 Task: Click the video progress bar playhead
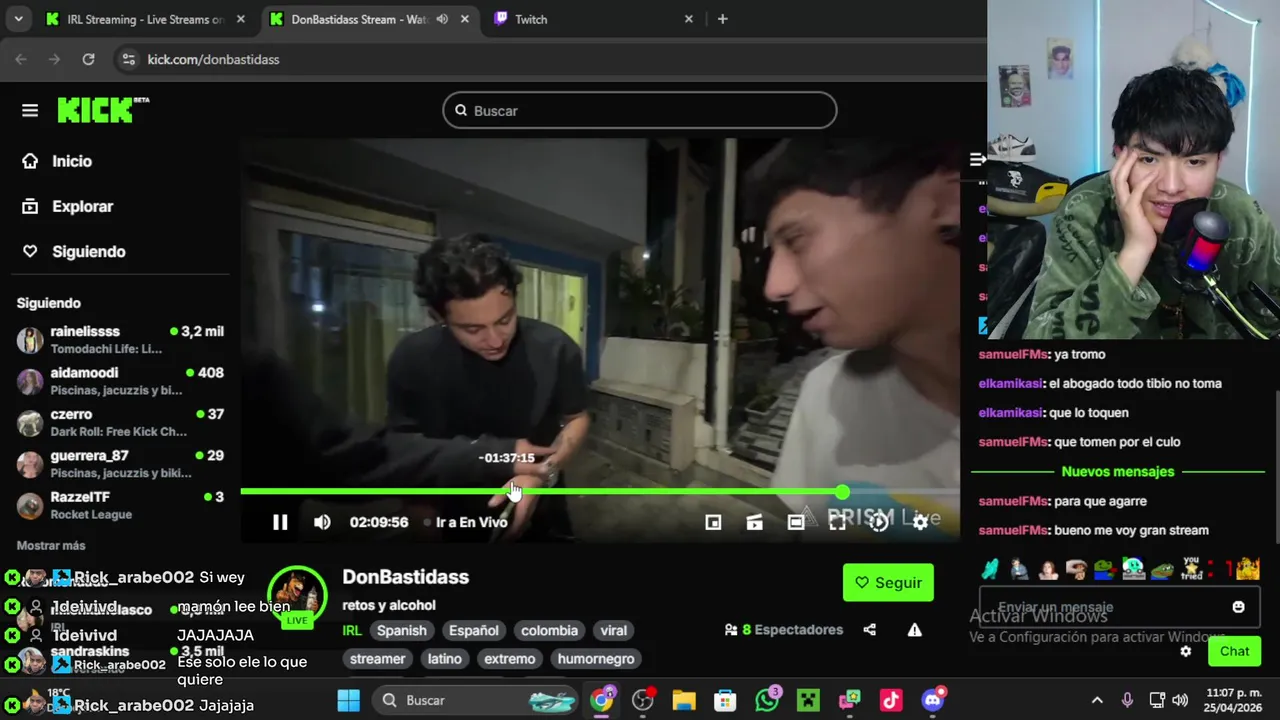843,492
